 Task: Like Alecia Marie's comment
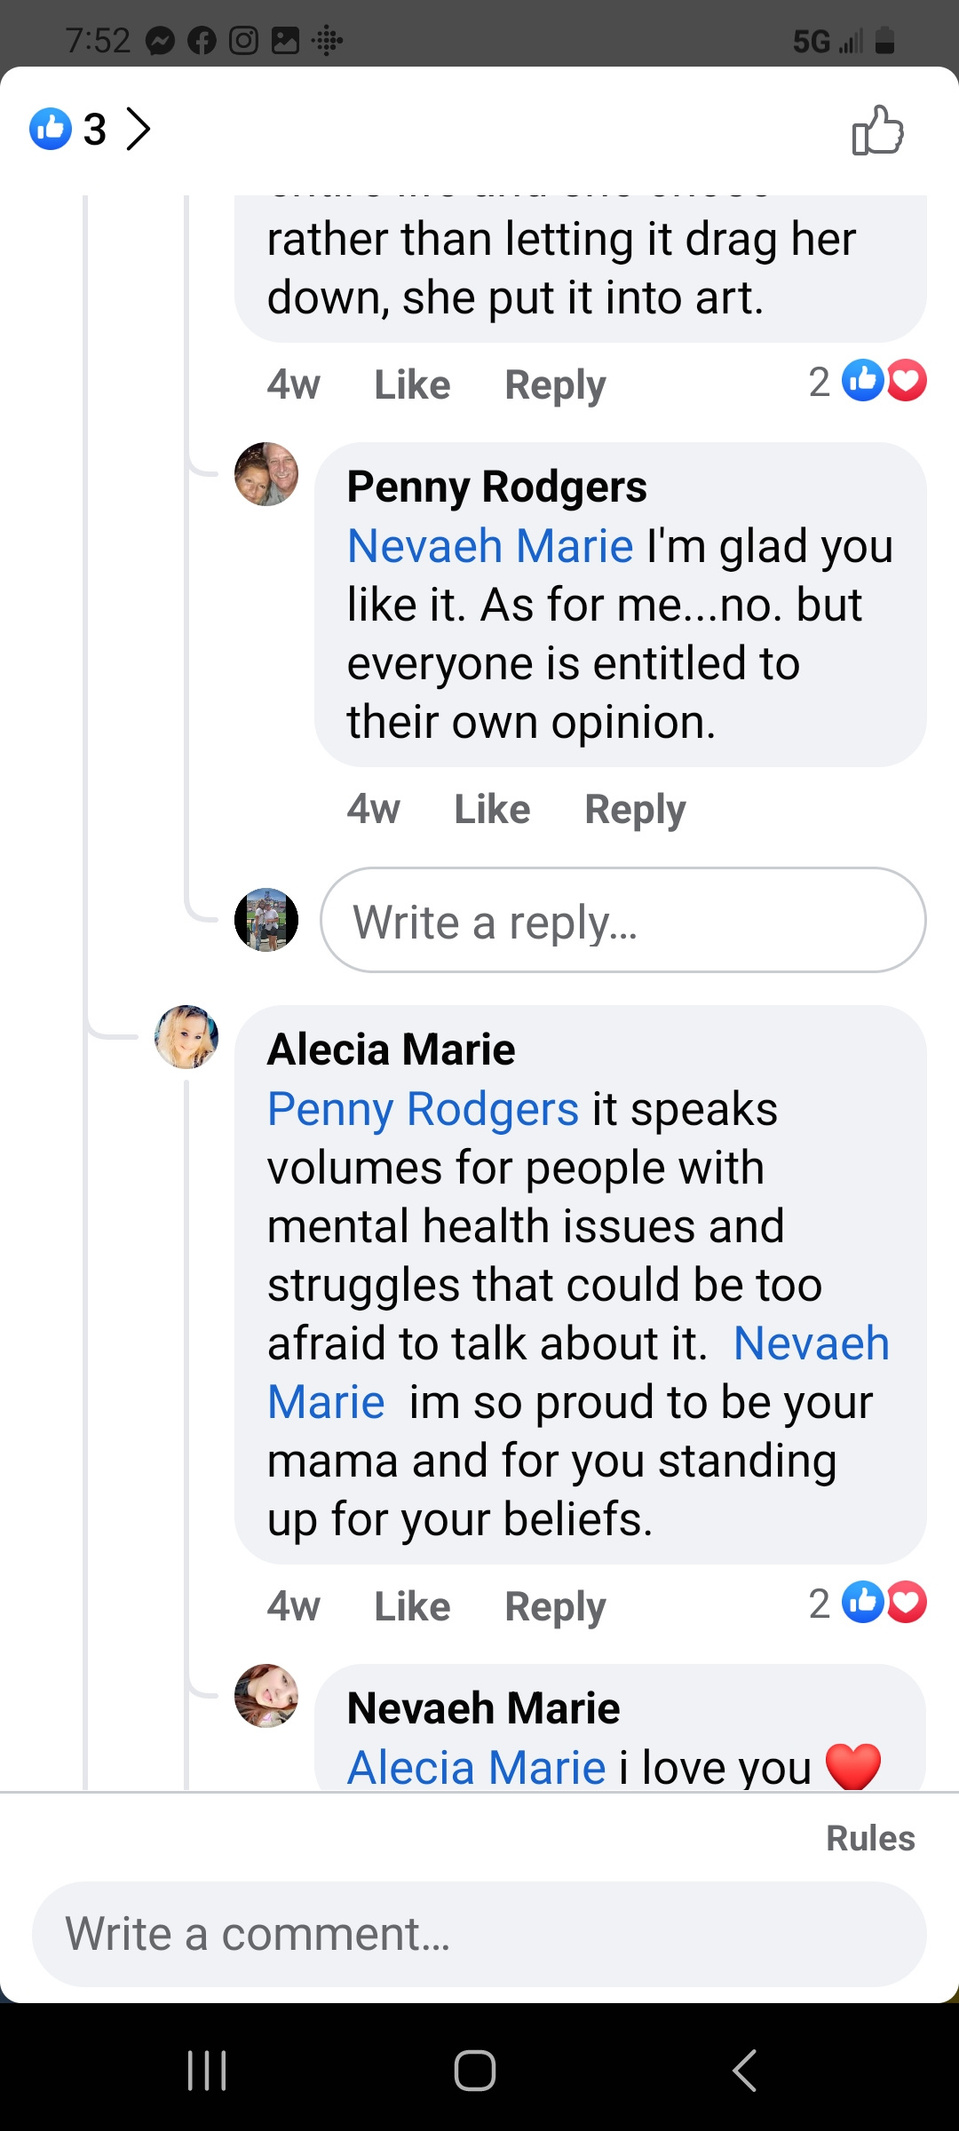click(412, 1606)
